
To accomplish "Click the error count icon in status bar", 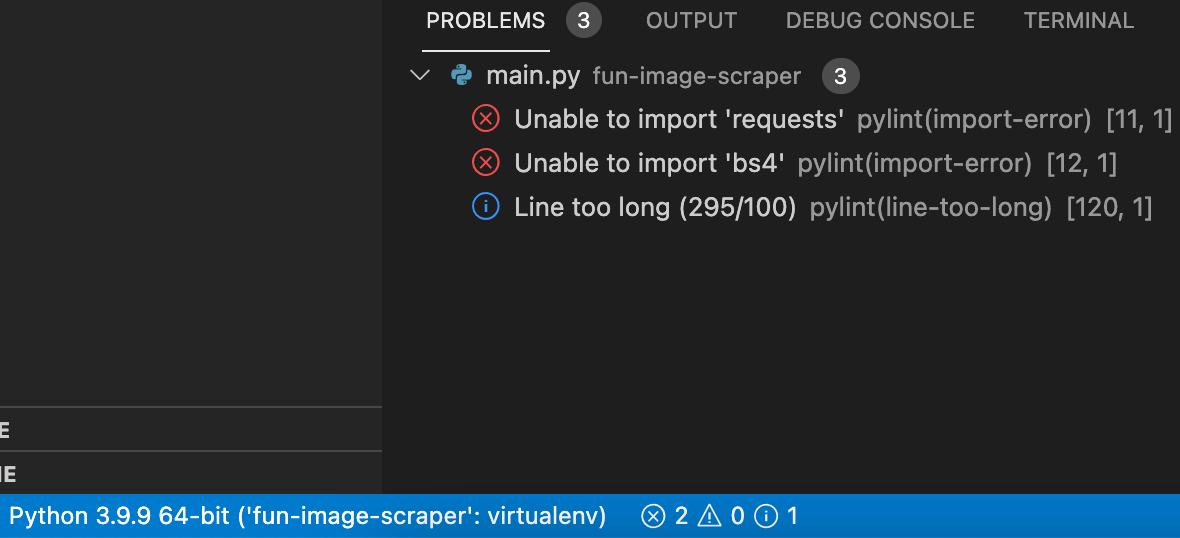I will pyautogui.click(x=652, y=516).
